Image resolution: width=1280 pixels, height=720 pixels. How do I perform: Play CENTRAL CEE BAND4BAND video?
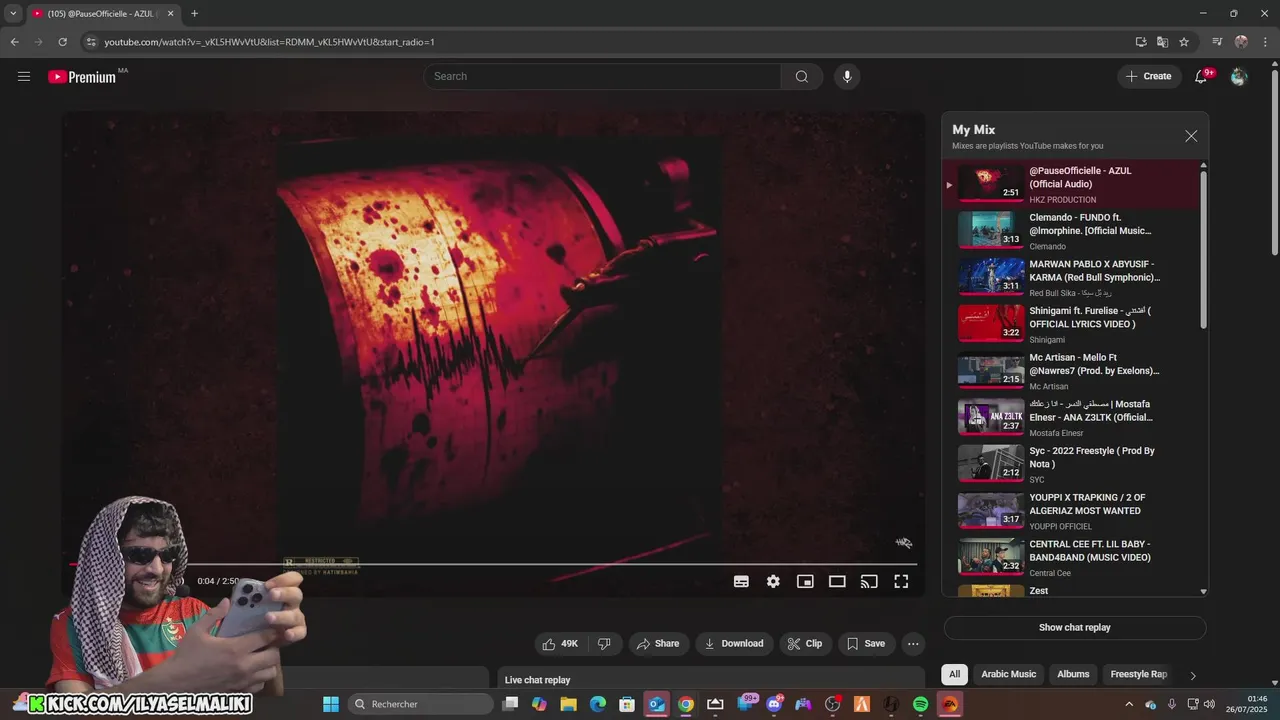tap(1070, 558)
